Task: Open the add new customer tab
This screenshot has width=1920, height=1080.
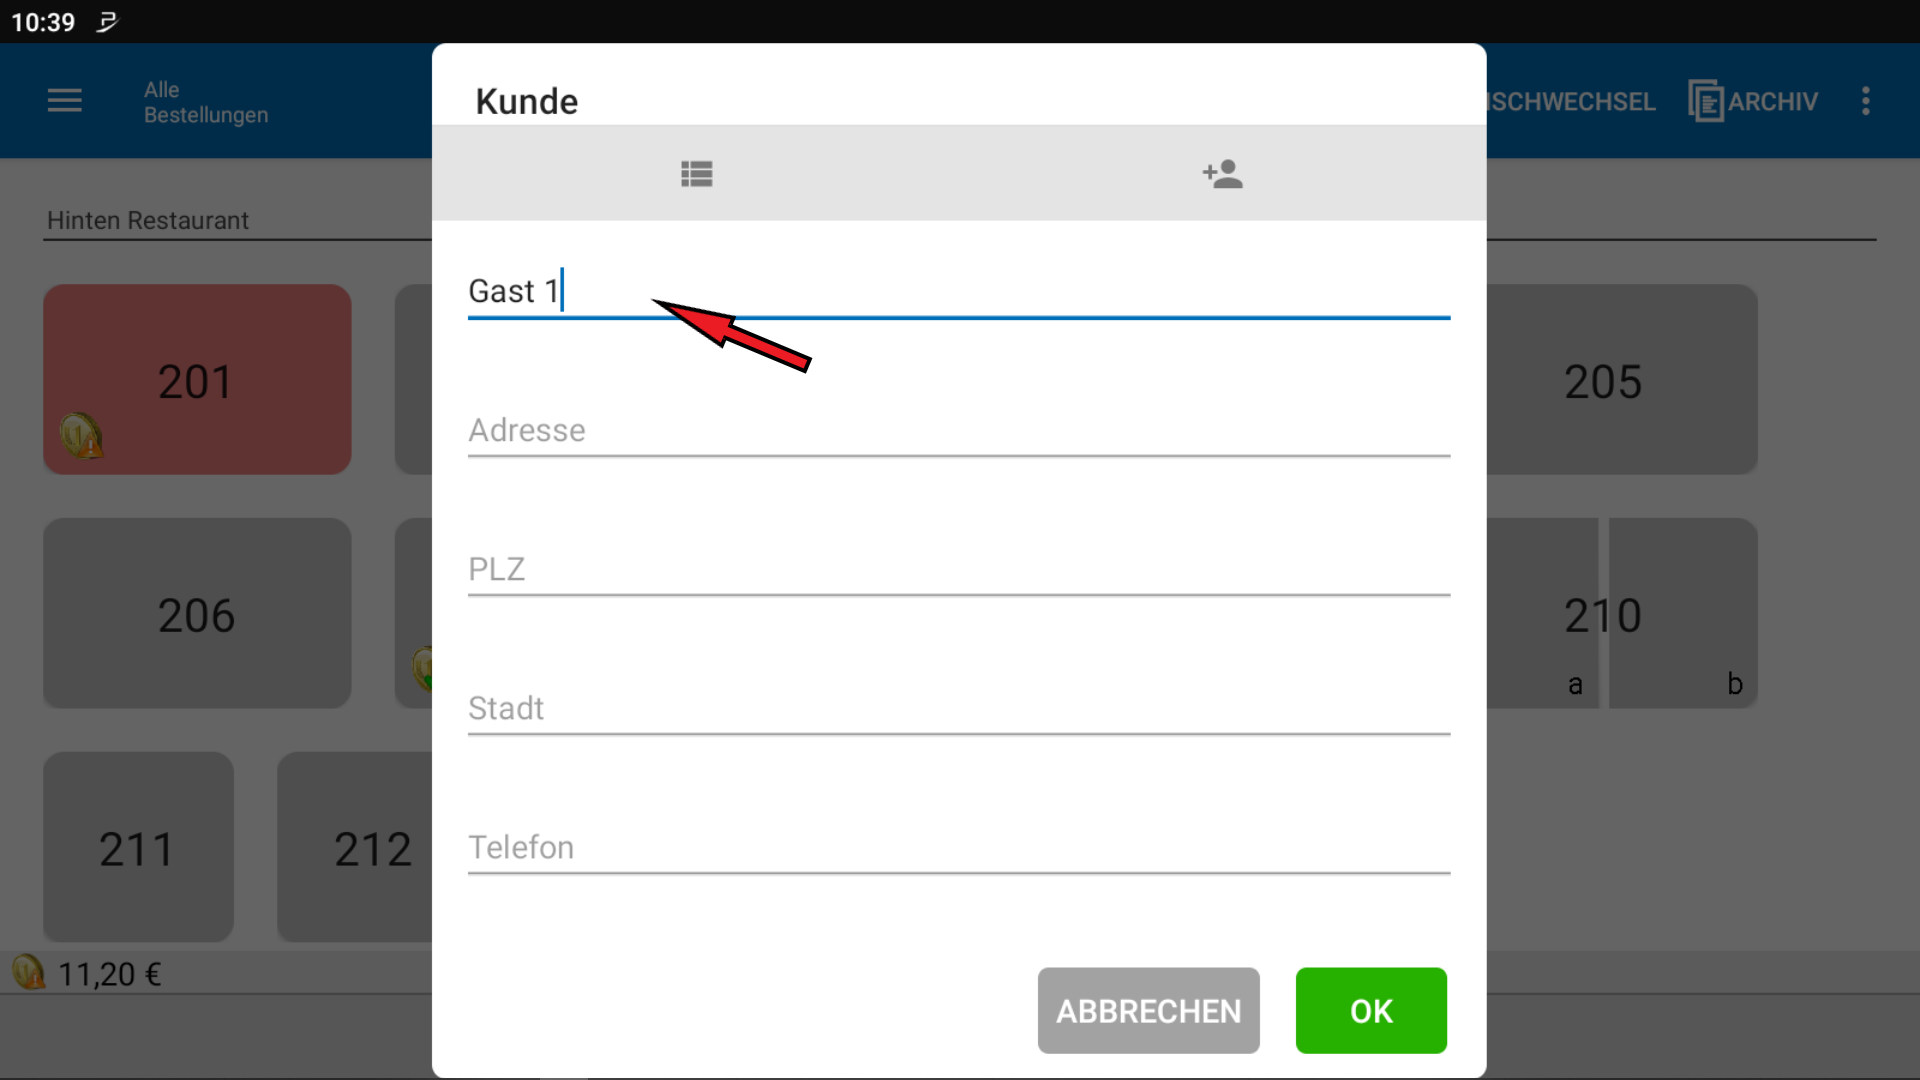Action: [1222, 174]
